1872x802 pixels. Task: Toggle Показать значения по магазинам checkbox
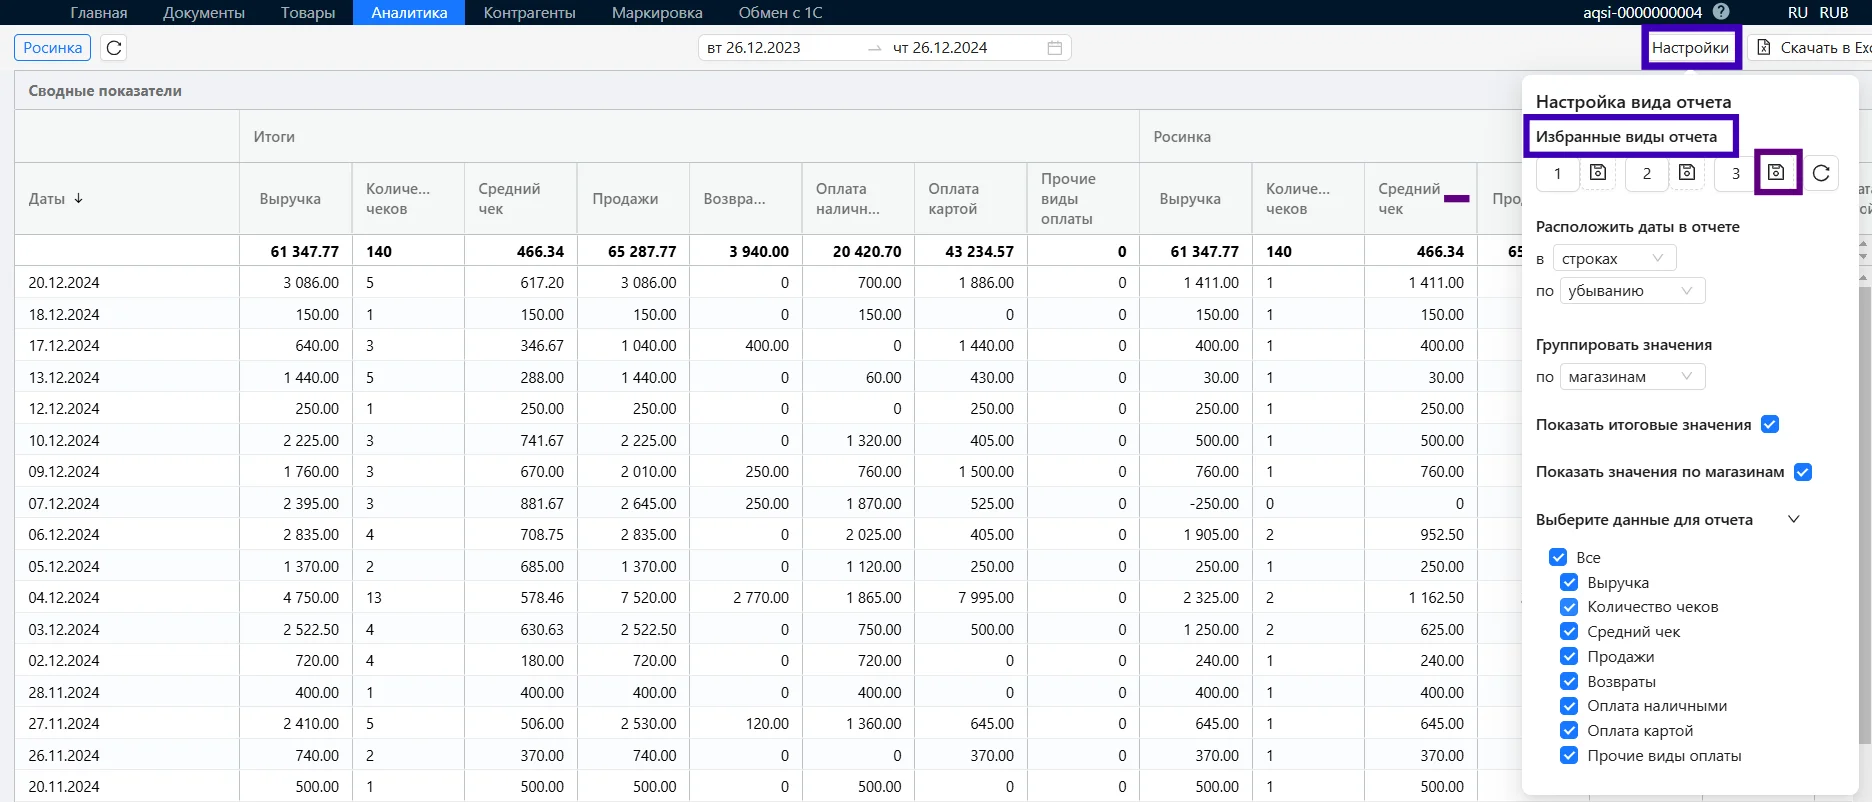coord(1803,472)
